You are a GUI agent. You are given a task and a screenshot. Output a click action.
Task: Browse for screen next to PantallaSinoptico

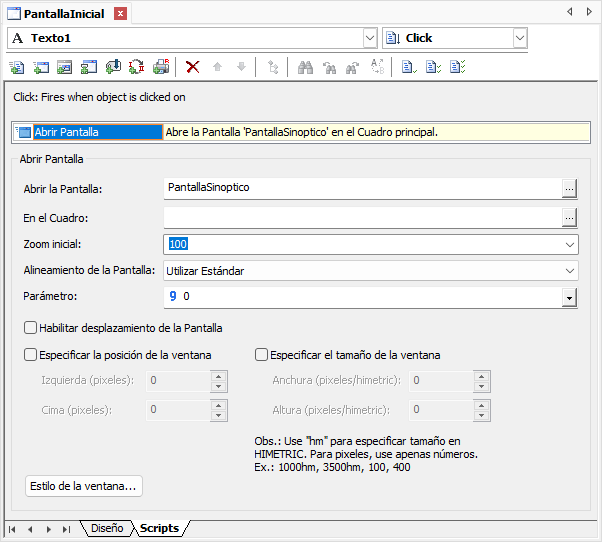coord(569,188)
